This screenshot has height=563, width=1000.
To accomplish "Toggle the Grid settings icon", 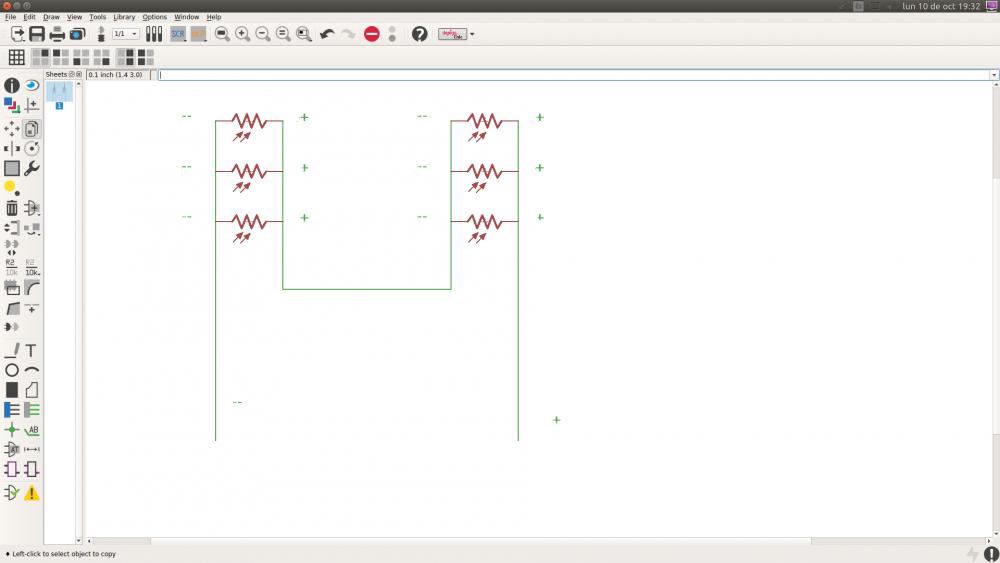I will pyautogui.click(x=17, y=57).
